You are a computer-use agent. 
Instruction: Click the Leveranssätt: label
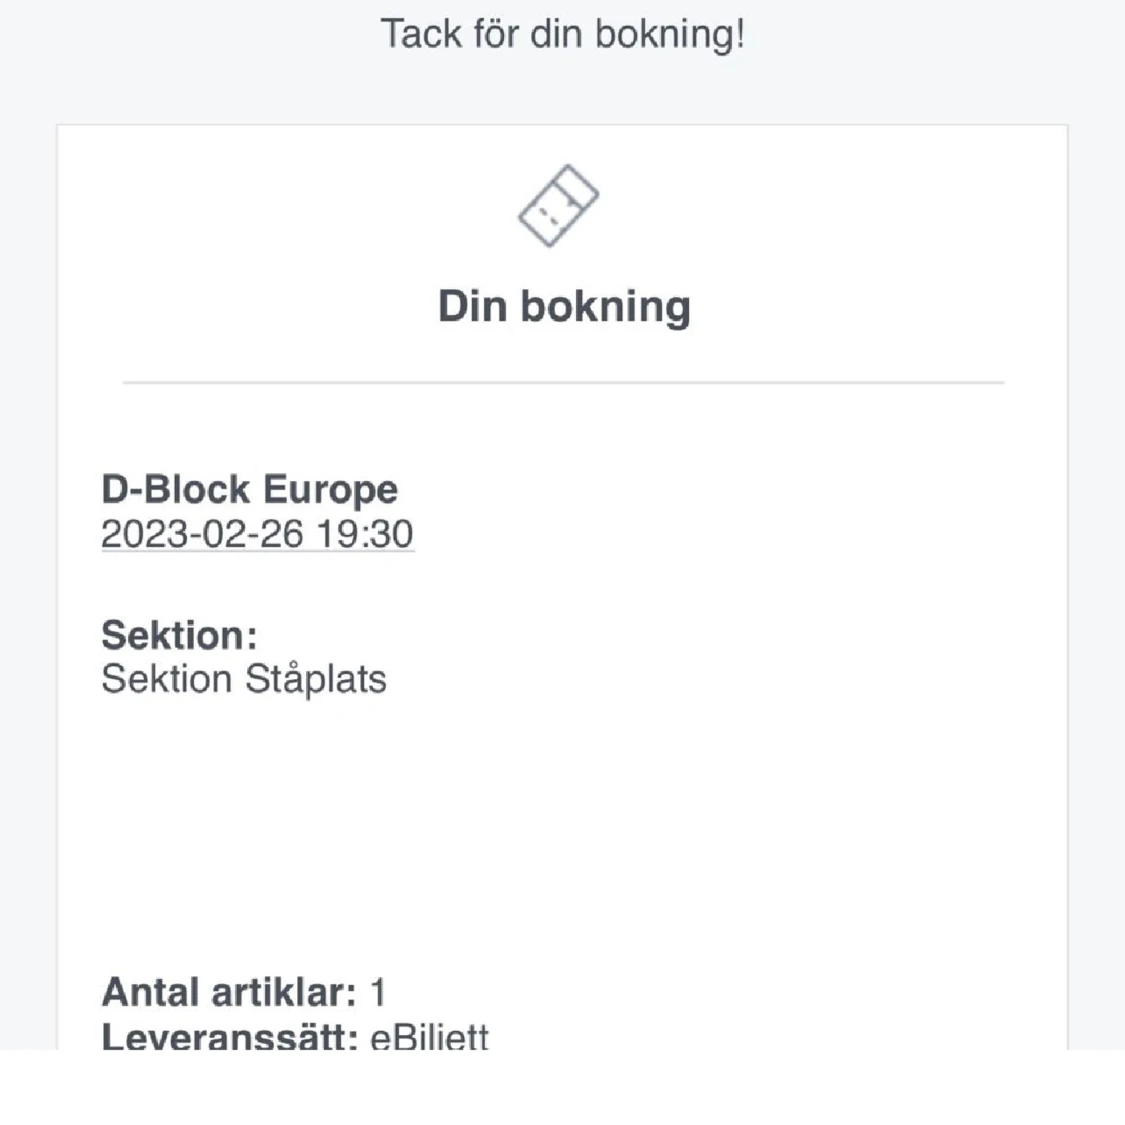[x=230, y=1036]
